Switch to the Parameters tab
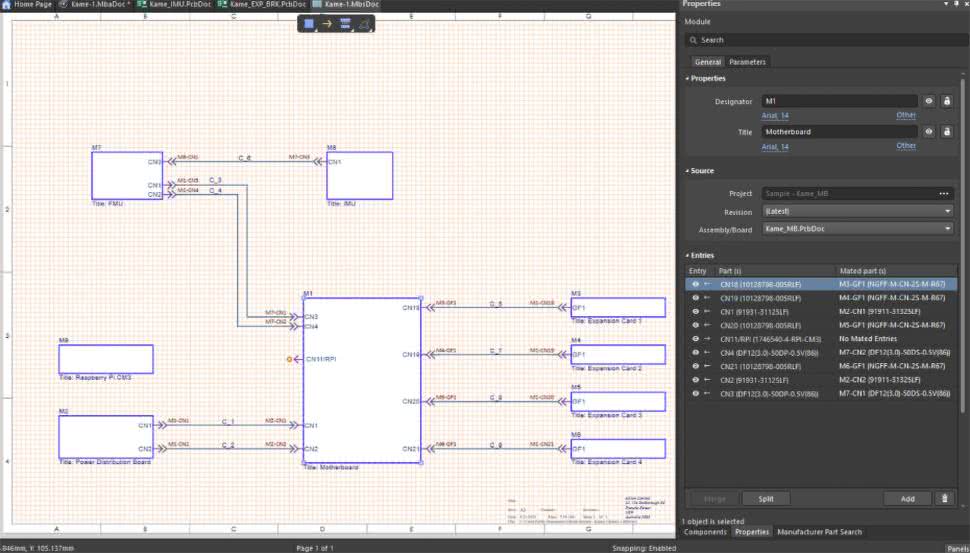970x553 pixels. [747, 62]
